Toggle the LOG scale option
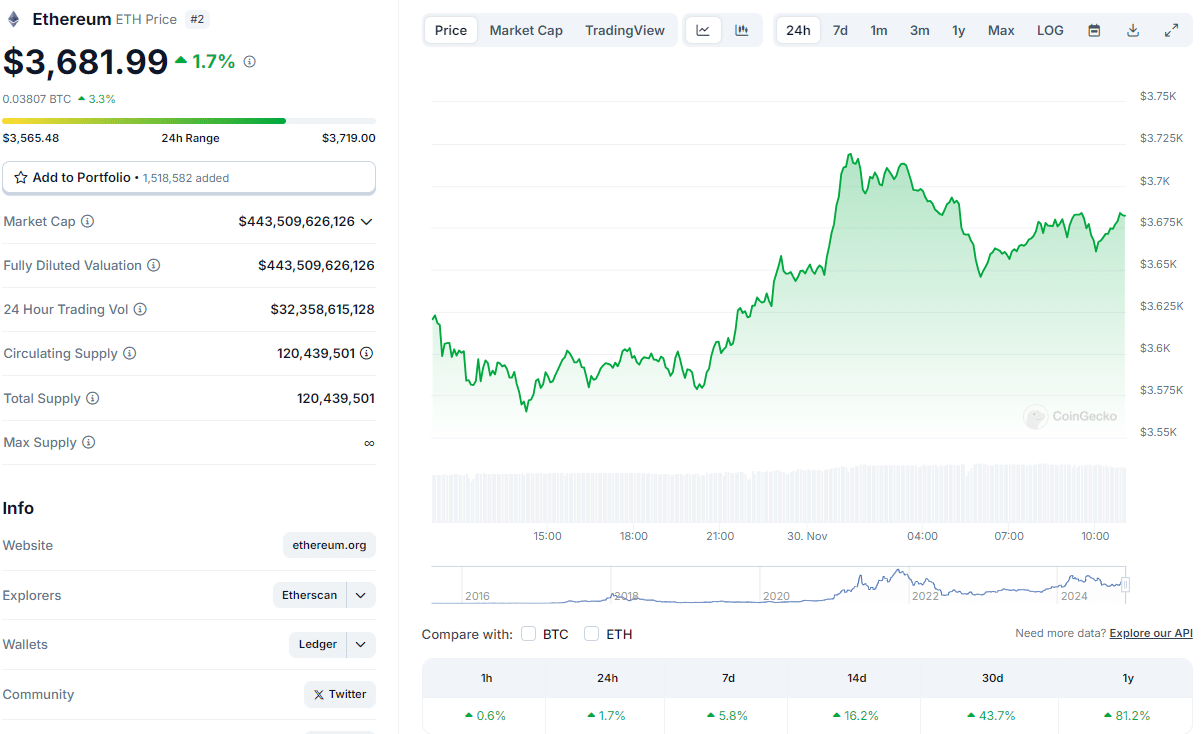This screenshot has width=1201, height=734. tap(1050, 30)
